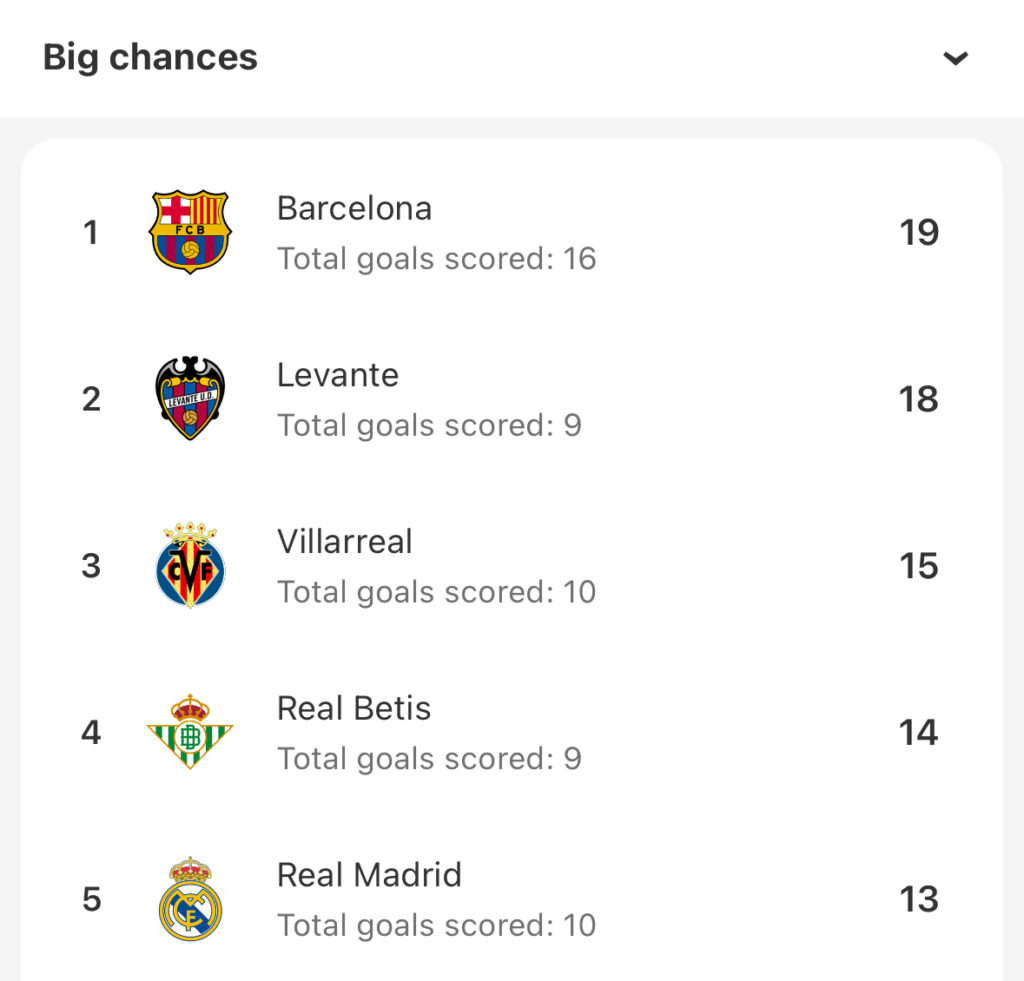The image size is (1024, 981).
Task: Tap the Real Madrid club crest
Action: tap(190, 899)
